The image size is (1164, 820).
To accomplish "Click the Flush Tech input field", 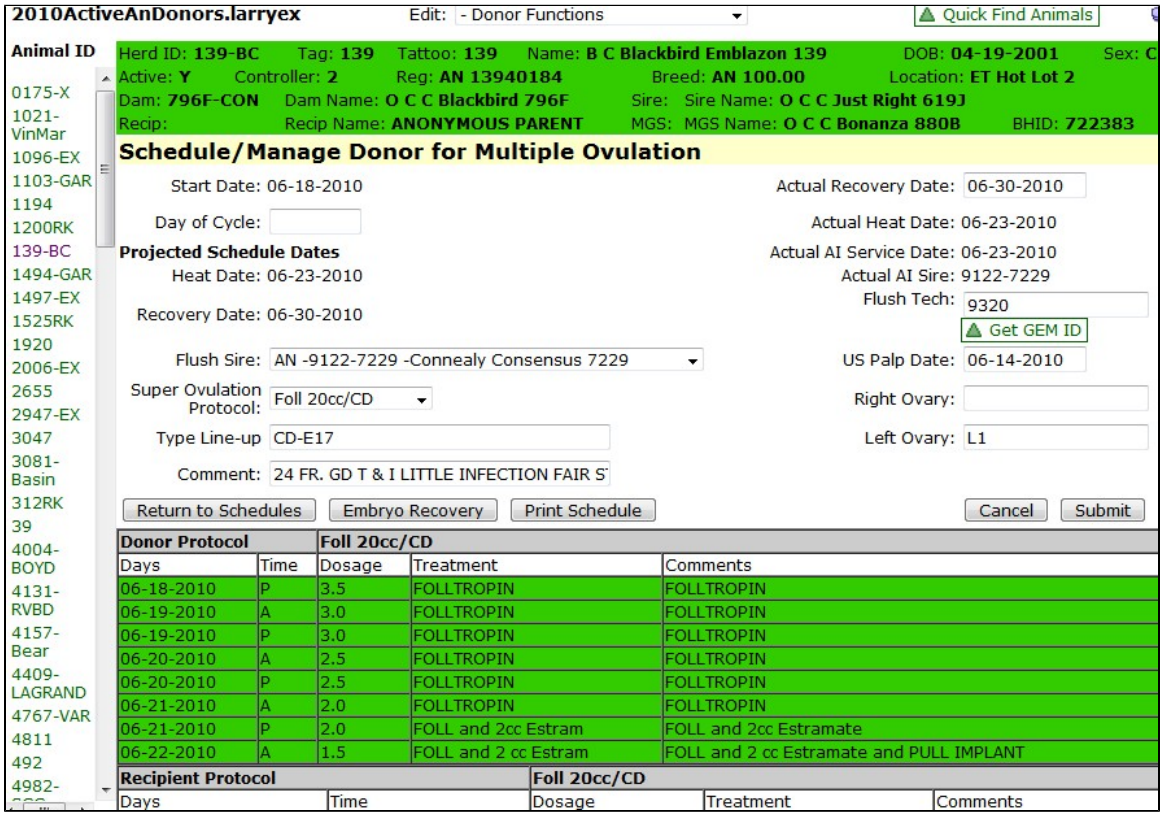I will tap(1056, 304).
